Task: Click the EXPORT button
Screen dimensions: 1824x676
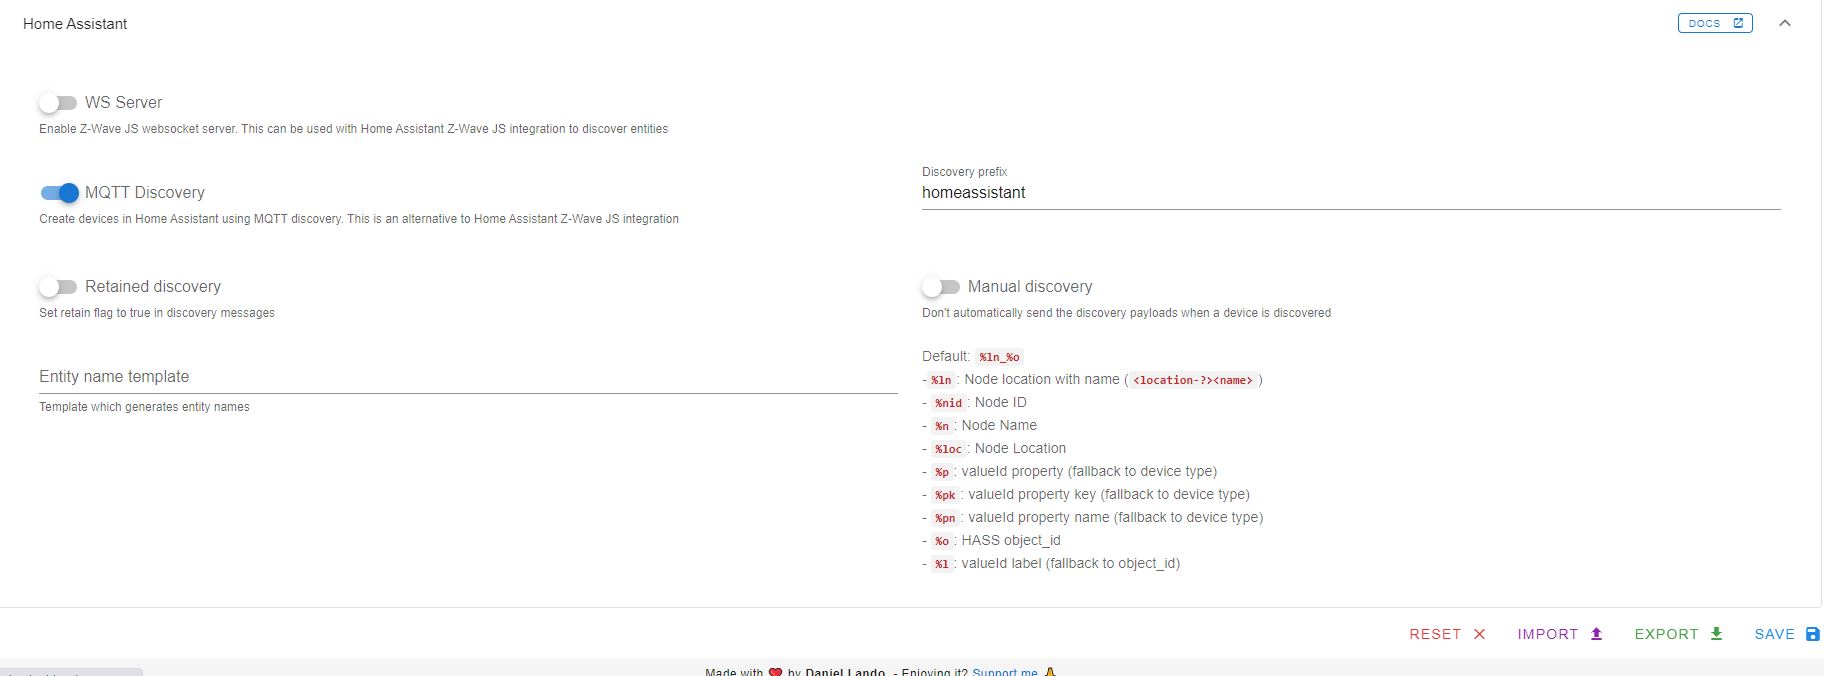Action: tap(1678, 634)
